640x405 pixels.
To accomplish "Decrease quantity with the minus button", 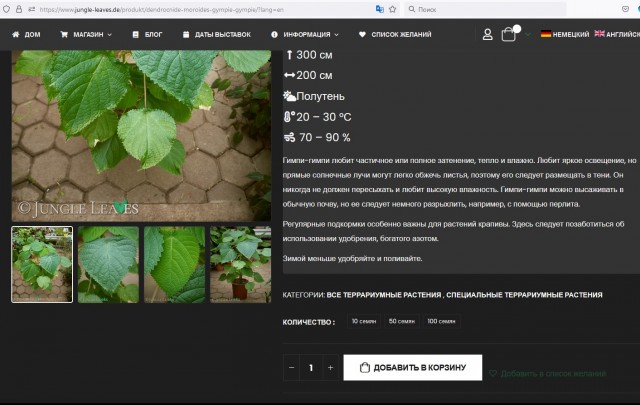I will 291,367.
